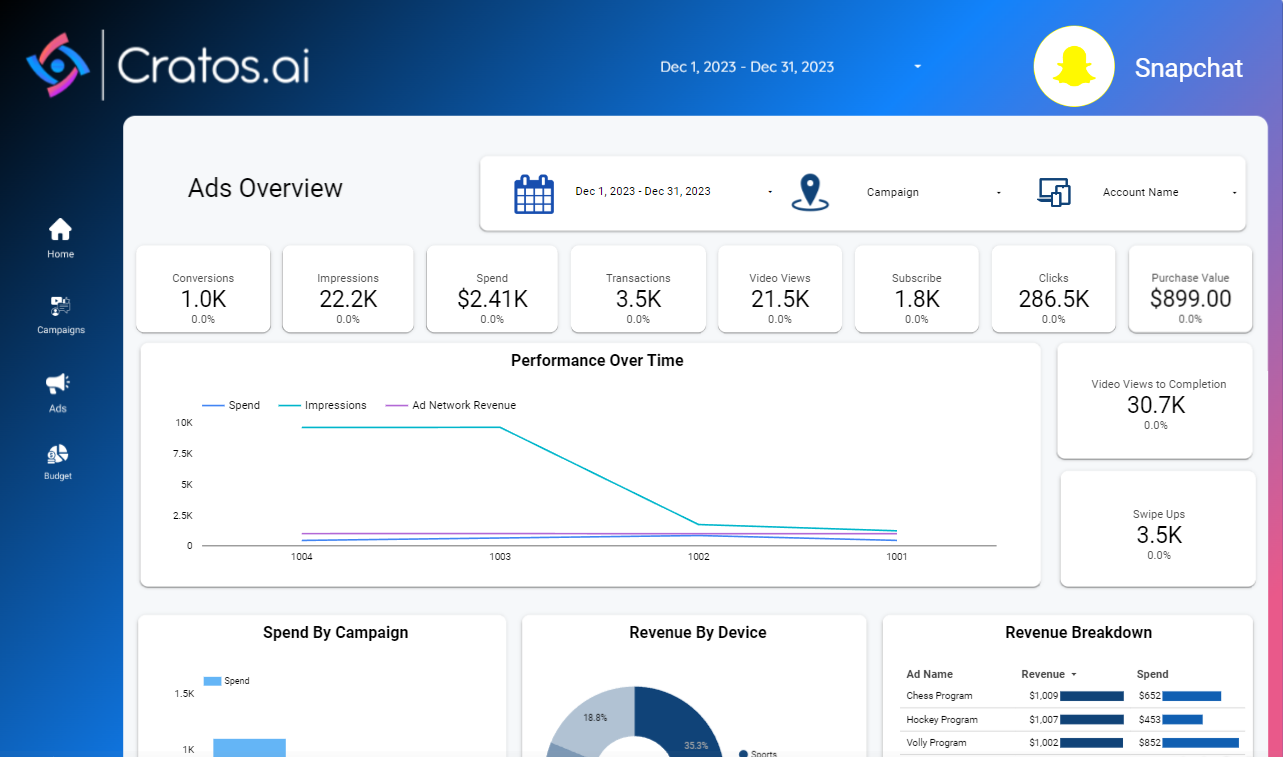Click the Transactions 3.5K scorecard

(638, 289)
